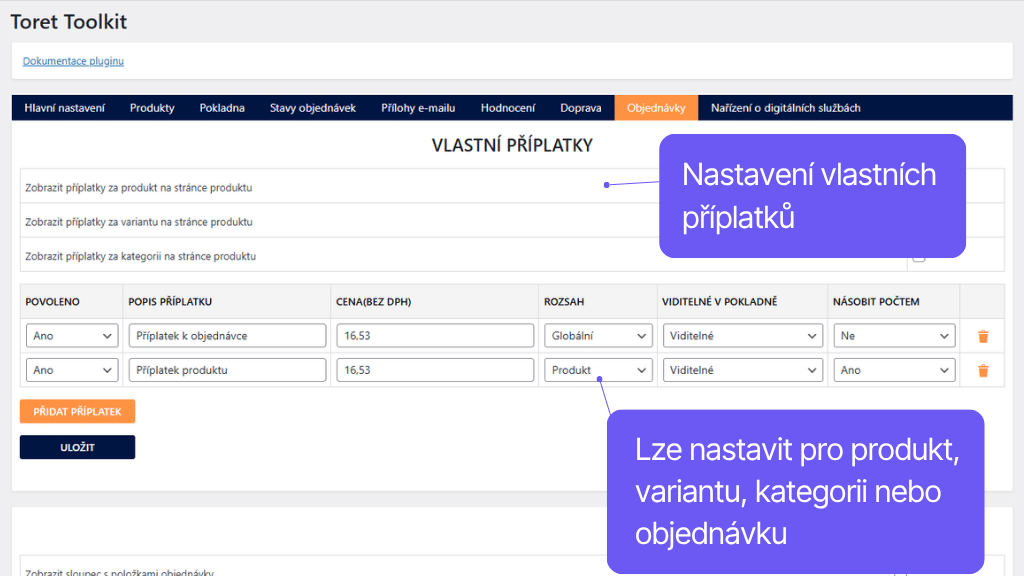Click the PŘIDAT PŘÍPLATEK button

[77, 411]
